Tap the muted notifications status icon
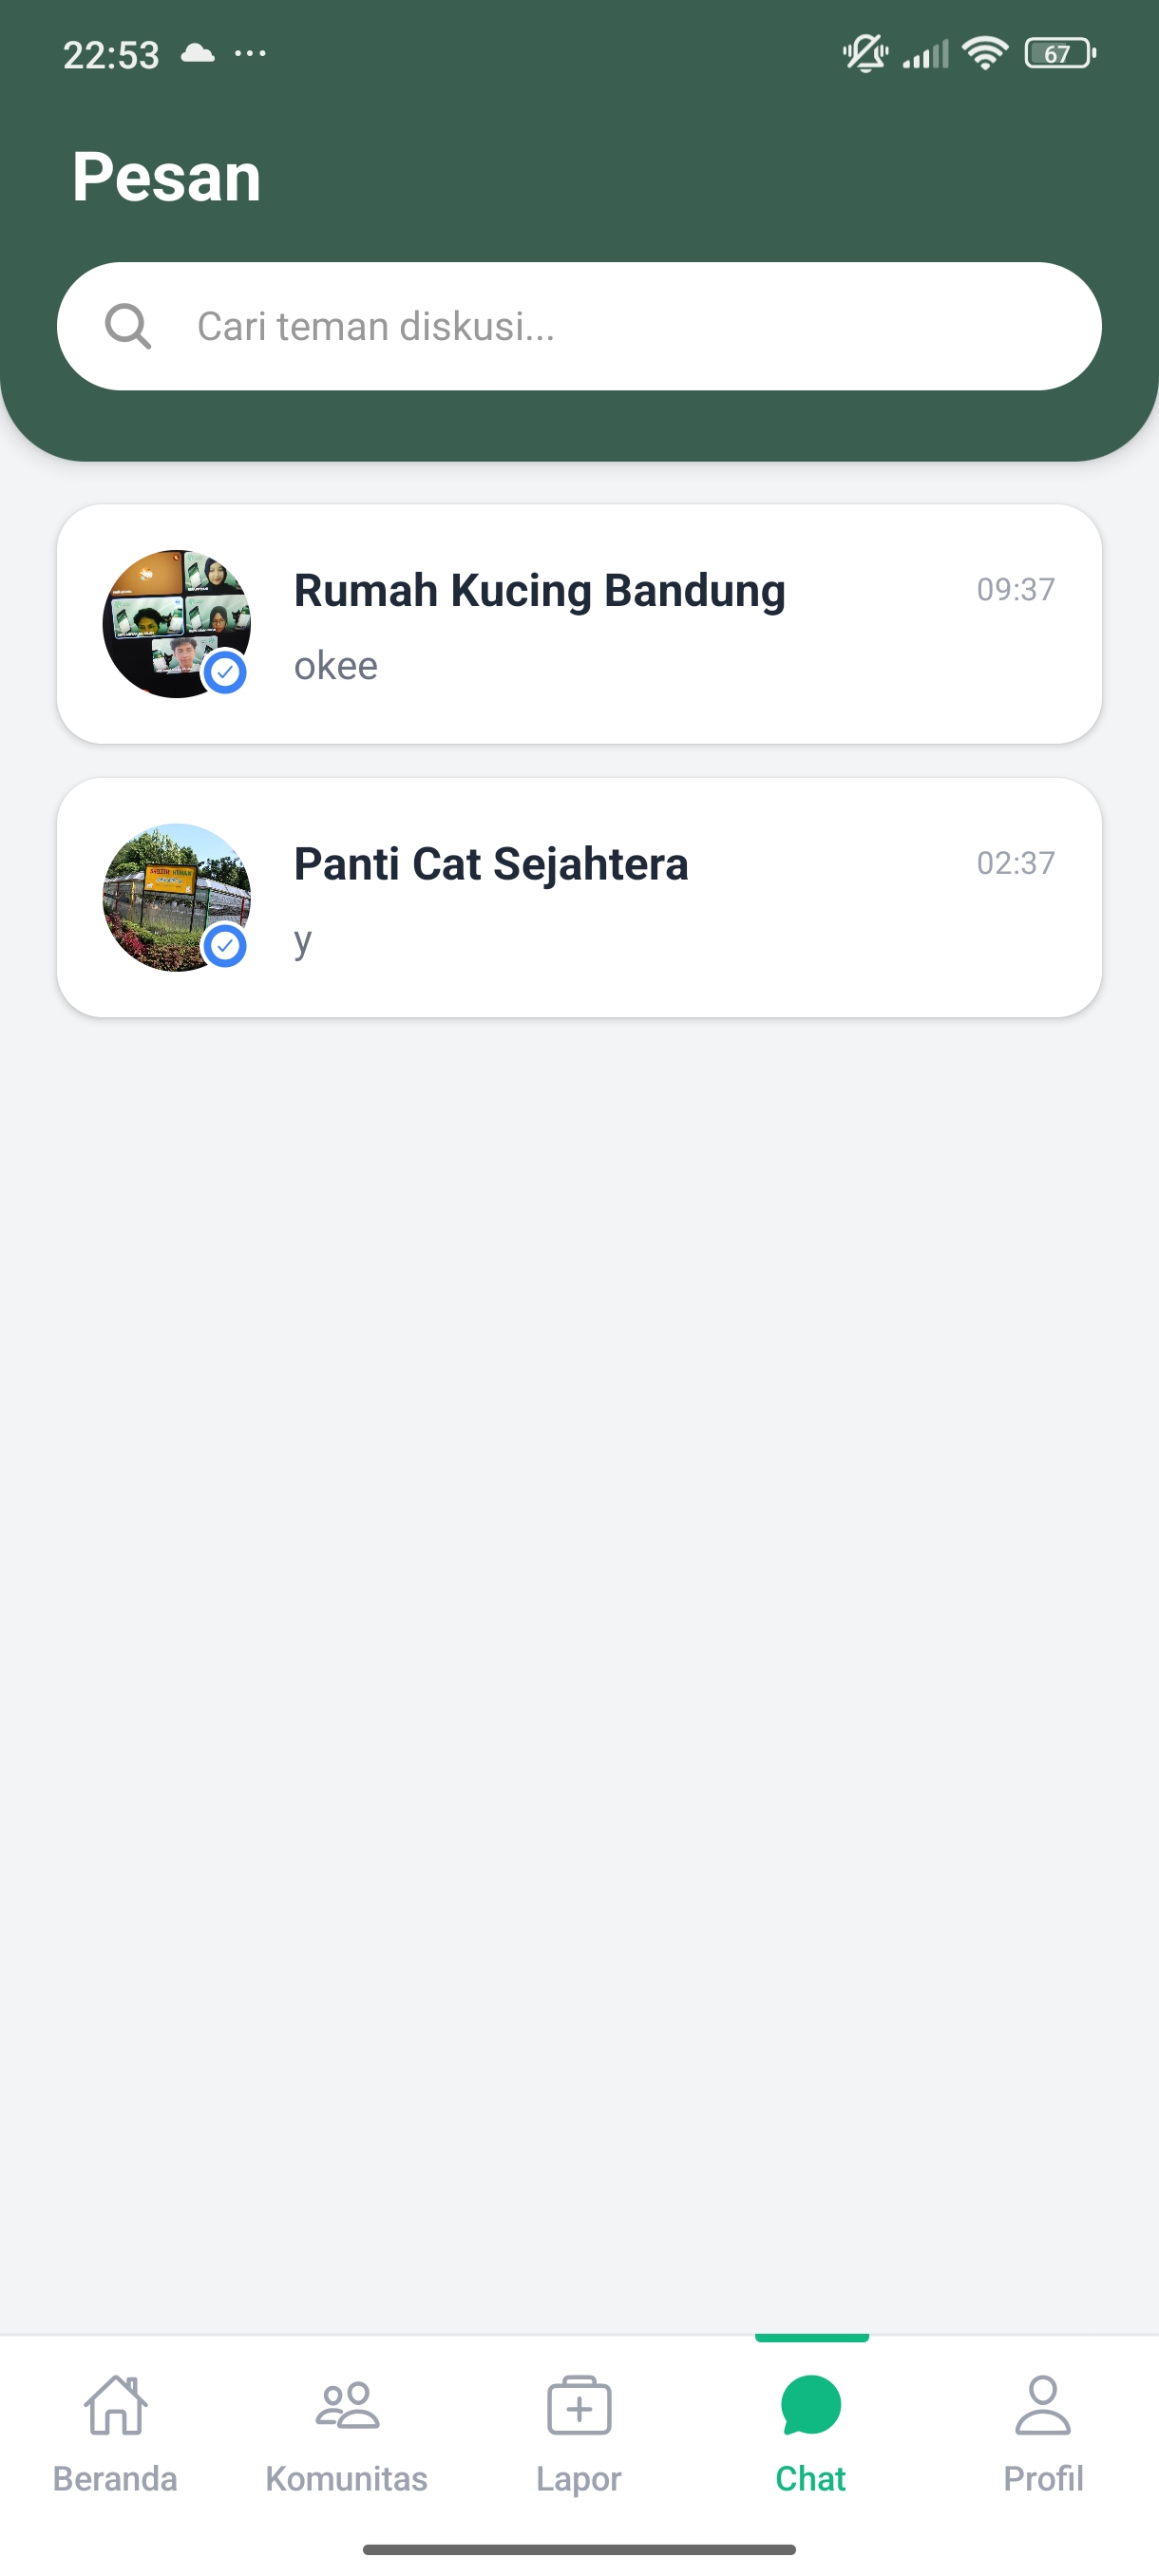Viewport: 1159px width, 2576px height. tap(865, 53)
